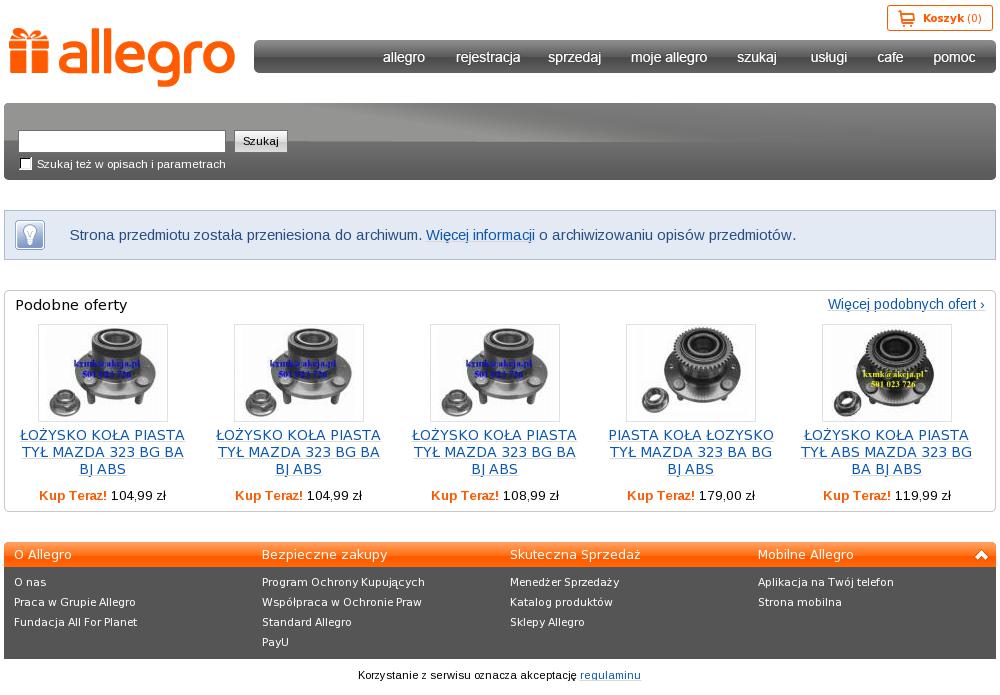Tick 'Szukaj też w opisach i parametrach' checkbox
The height and width of the screenshot is (695, 1000).
[26, 164]
